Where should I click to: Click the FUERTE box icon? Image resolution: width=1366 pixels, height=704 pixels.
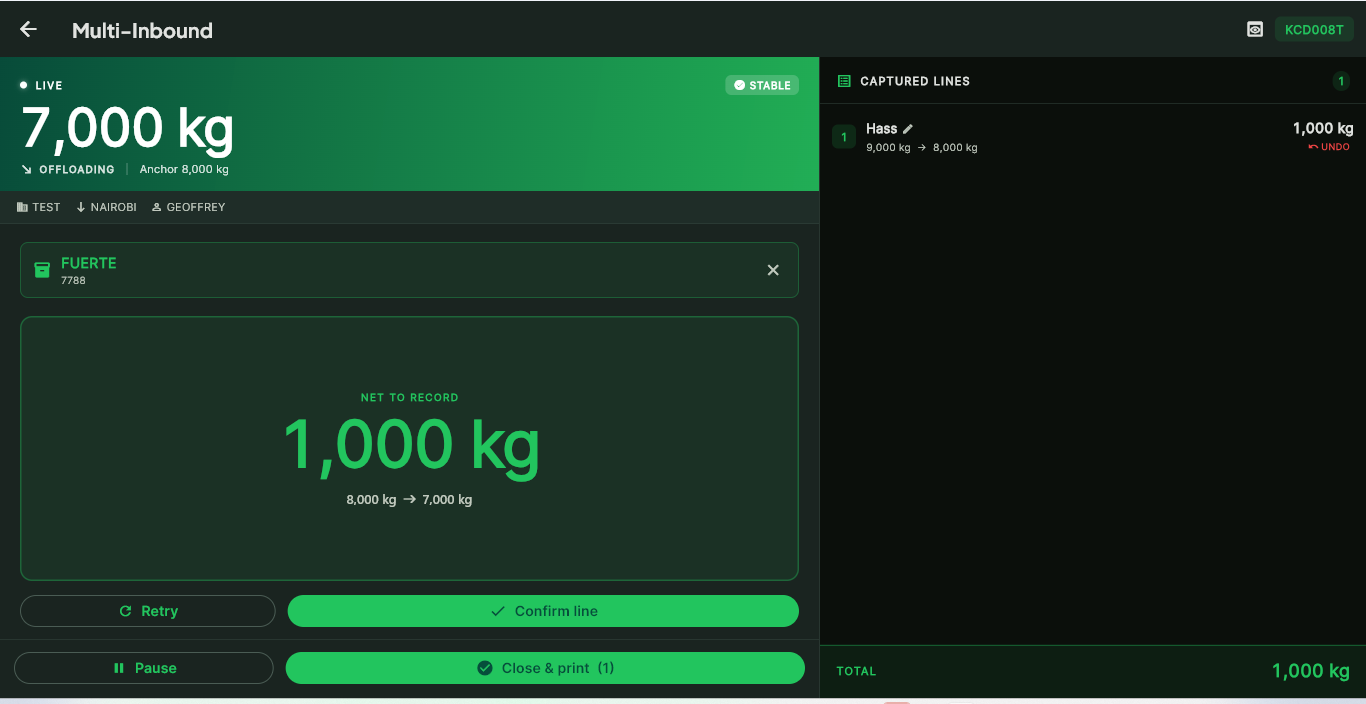[x=42, y=270]
